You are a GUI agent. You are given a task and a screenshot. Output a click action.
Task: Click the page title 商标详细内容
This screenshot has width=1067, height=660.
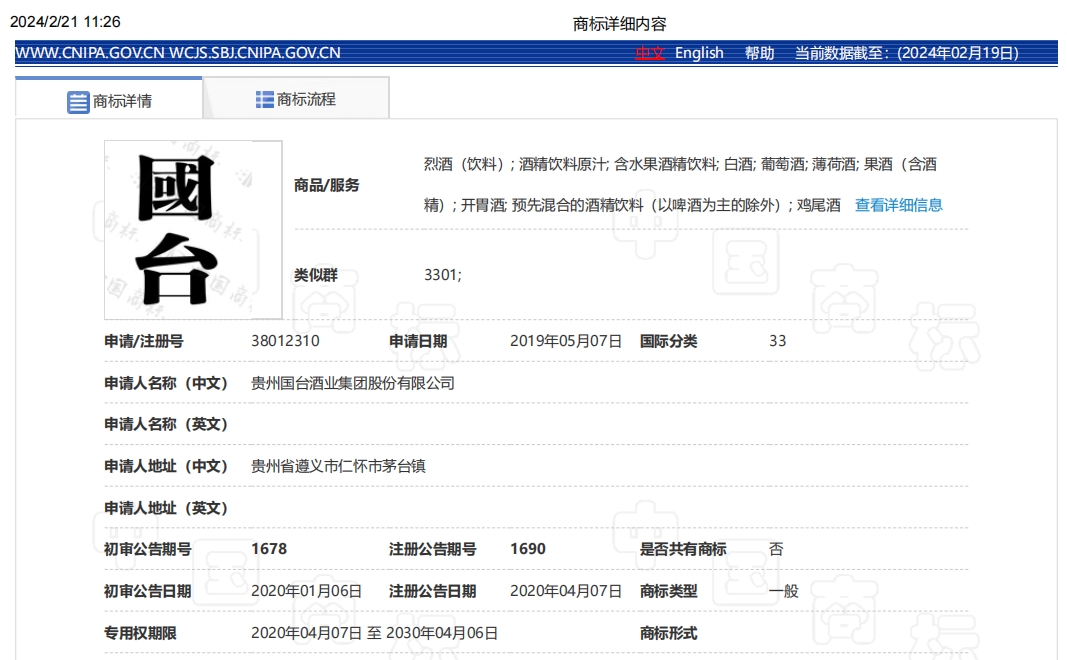click(619, 23)
